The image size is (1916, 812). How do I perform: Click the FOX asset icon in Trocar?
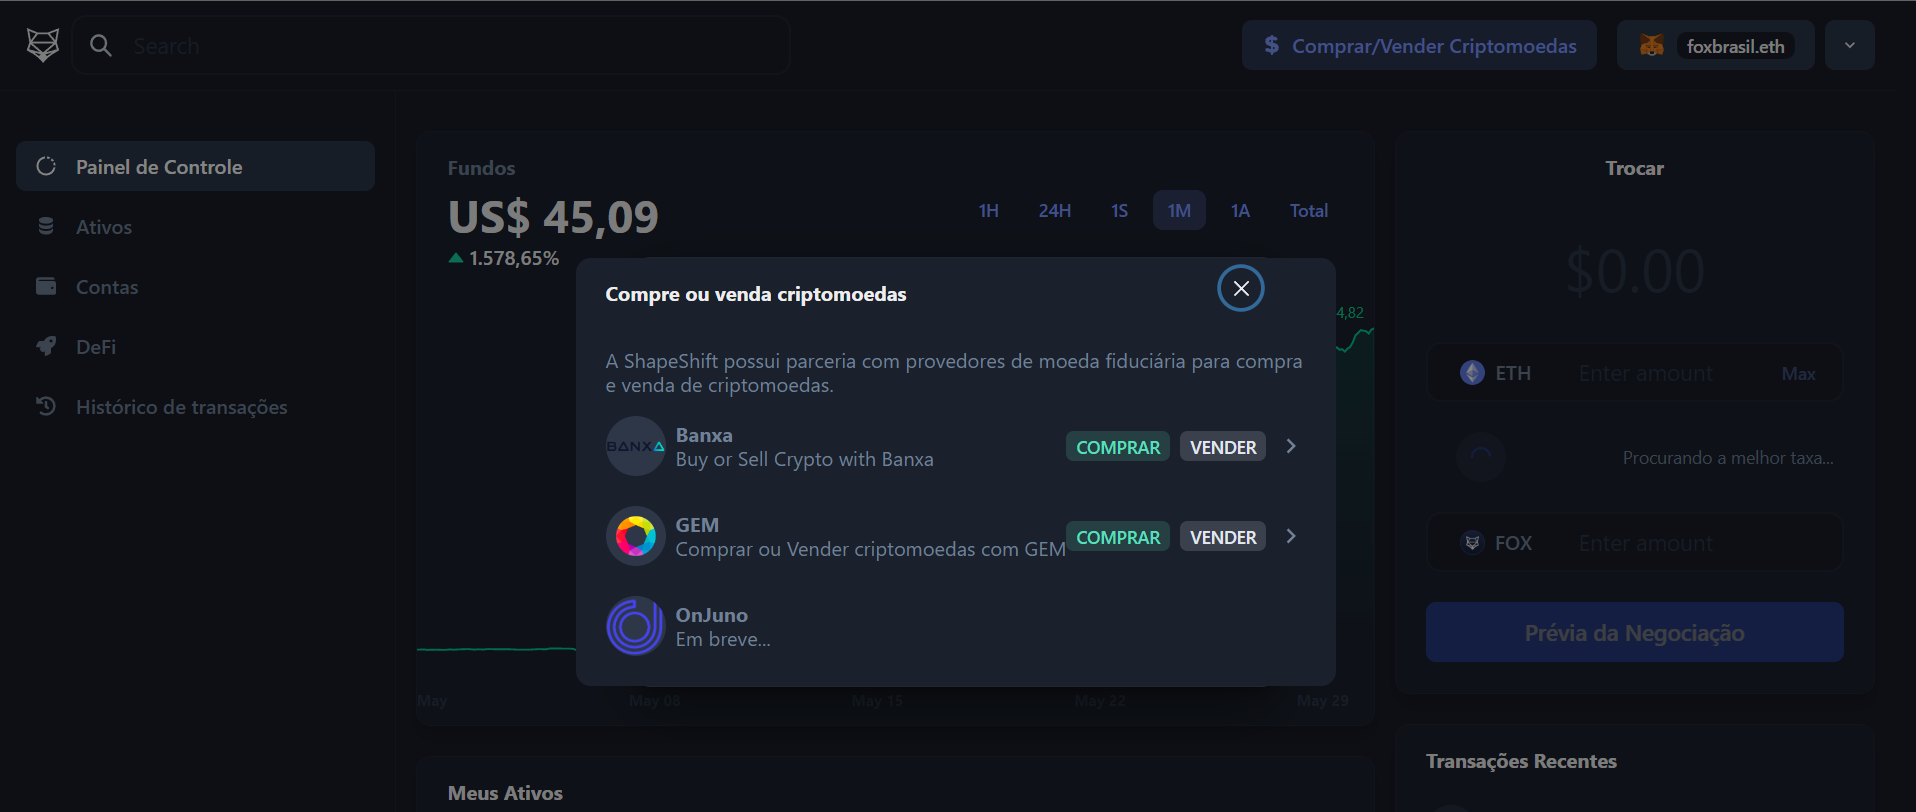click(x=1472, y=543)
